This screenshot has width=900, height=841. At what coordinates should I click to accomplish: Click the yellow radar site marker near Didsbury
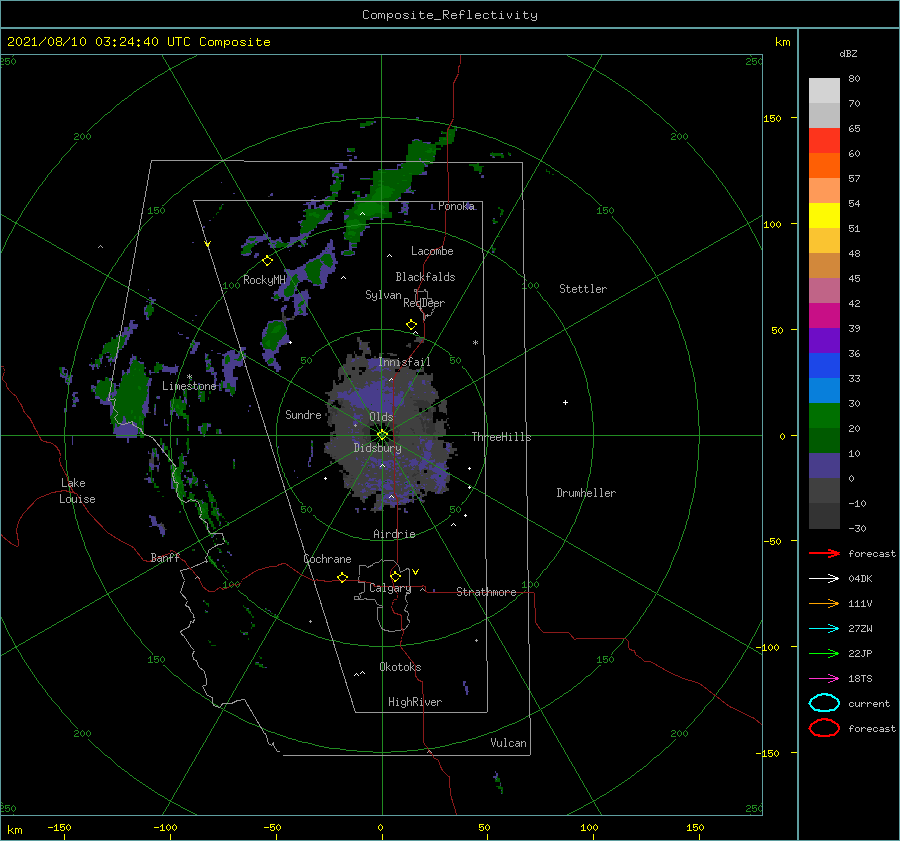tap(382, 435)
